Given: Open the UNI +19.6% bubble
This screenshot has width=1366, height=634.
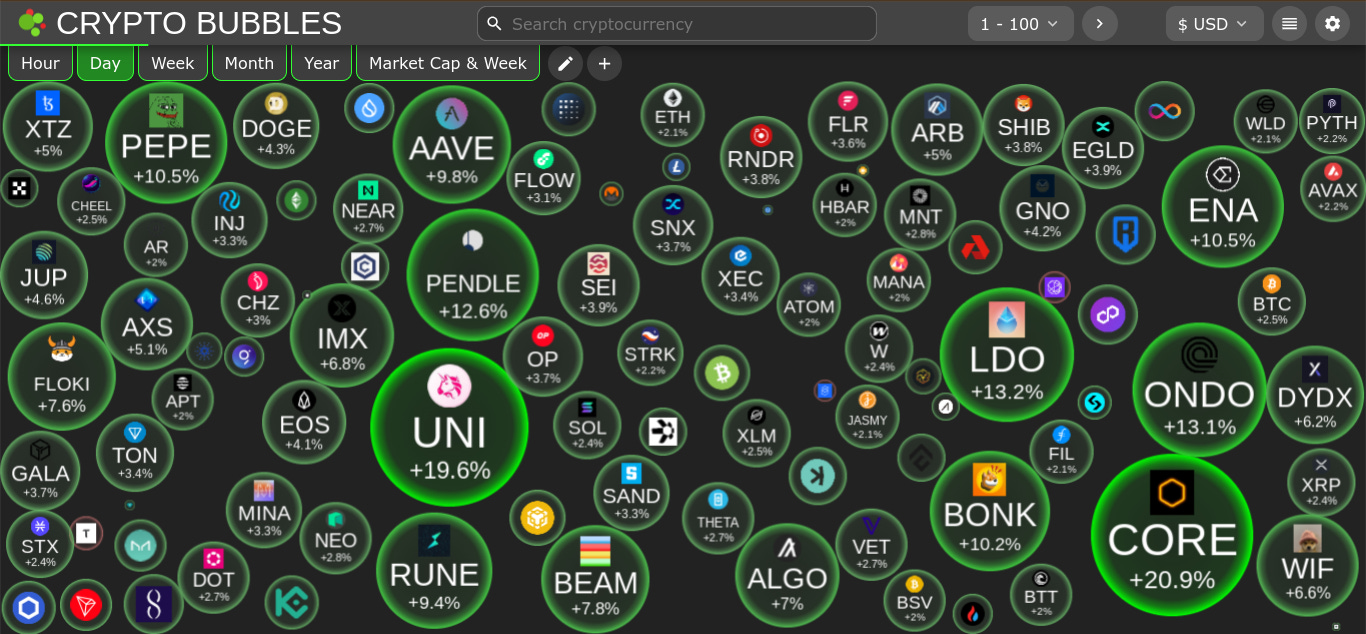Looking at the screenshot, I should click(x=449, y=427).
